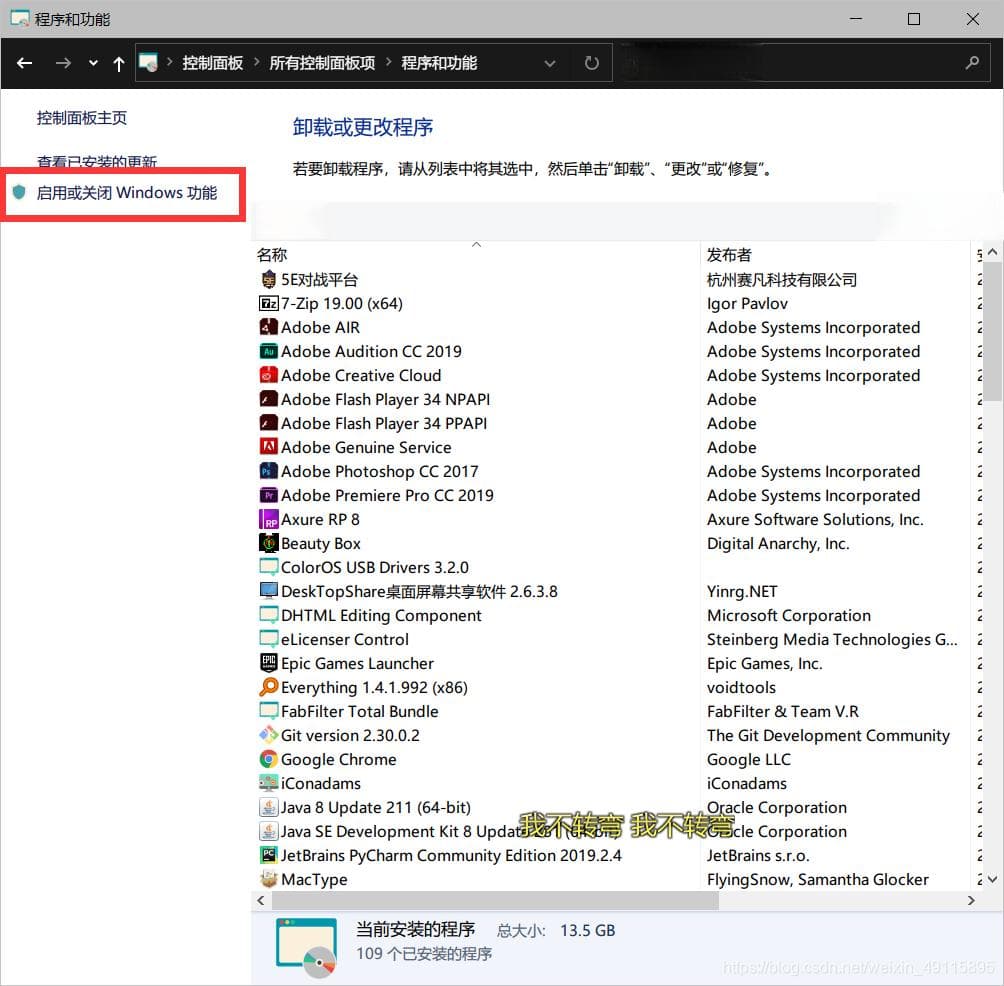Select the iConadams icon
1004x986 pixels.
(268, 783)
